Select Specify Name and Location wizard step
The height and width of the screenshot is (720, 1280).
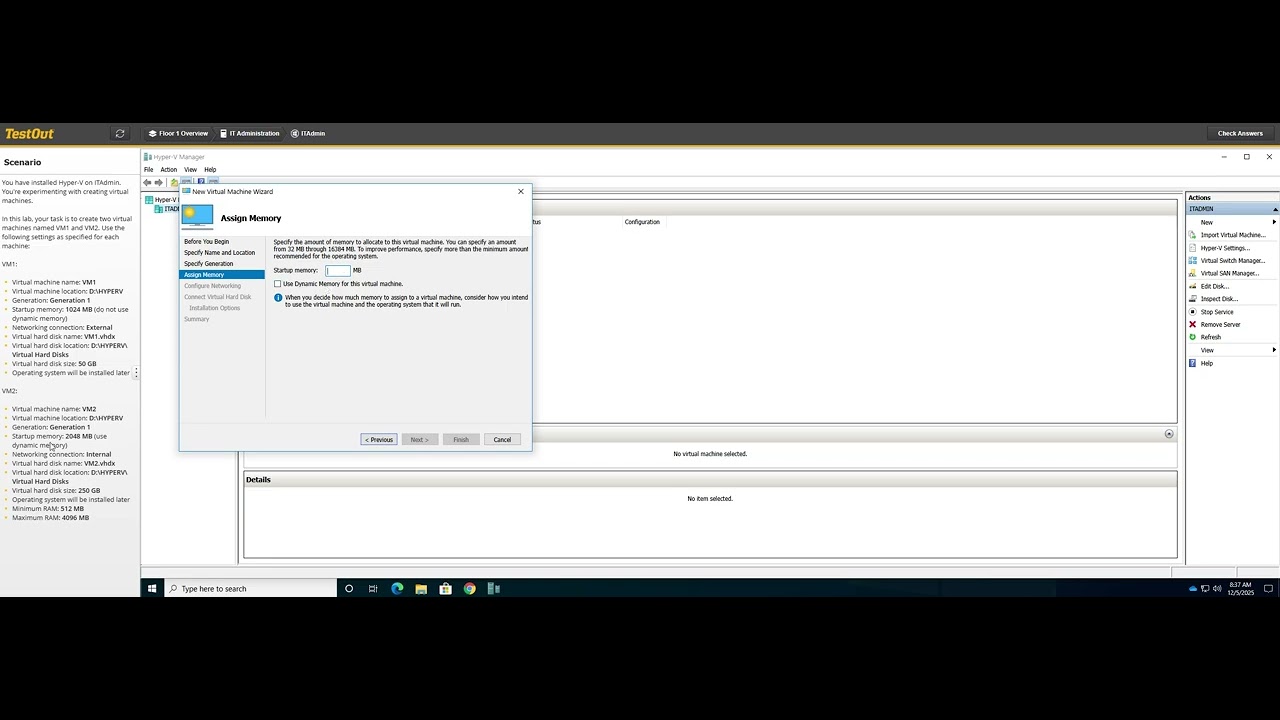[x=220, y=253]
